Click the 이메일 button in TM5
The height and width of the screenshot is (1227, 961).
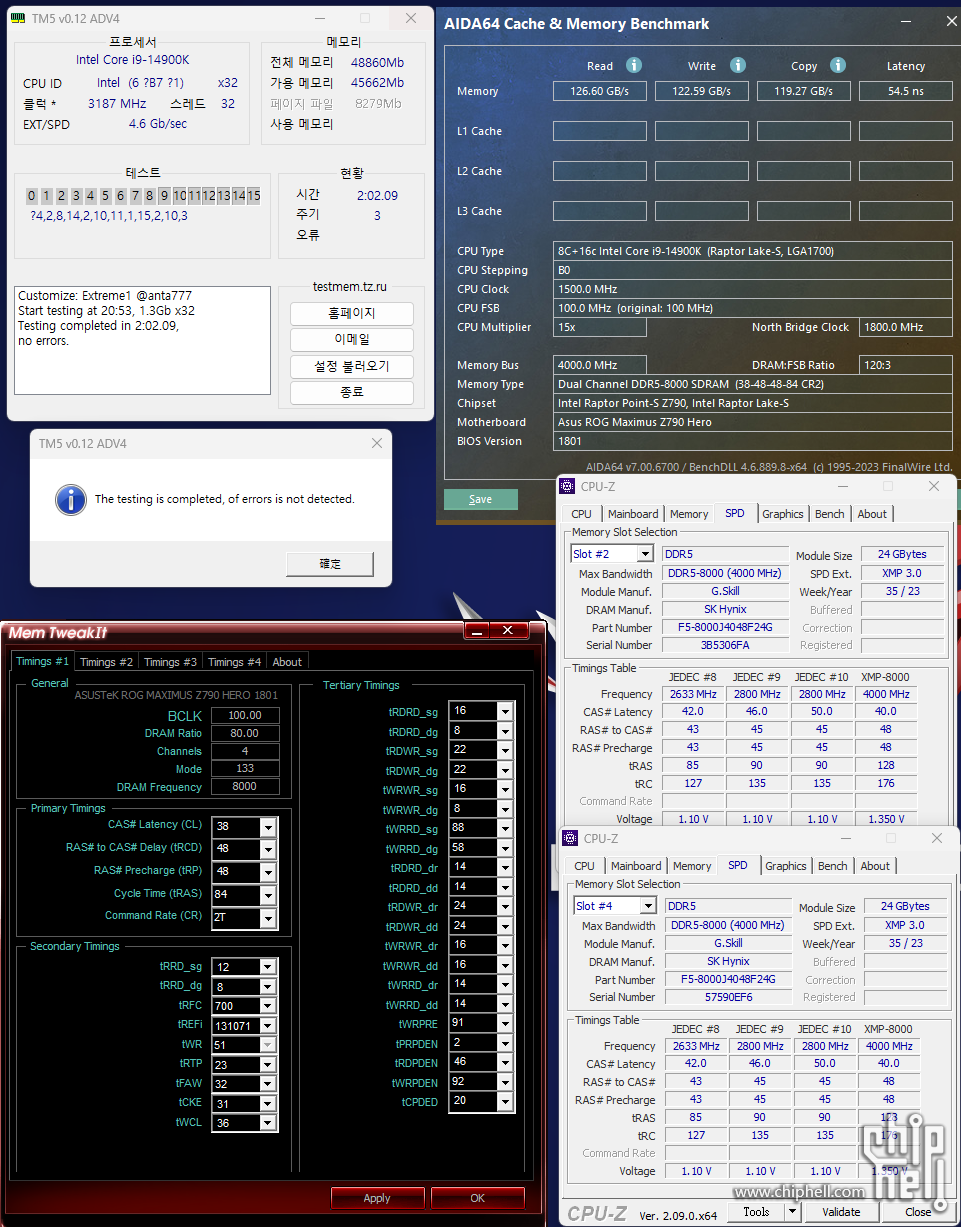click(x=352, y=339)
